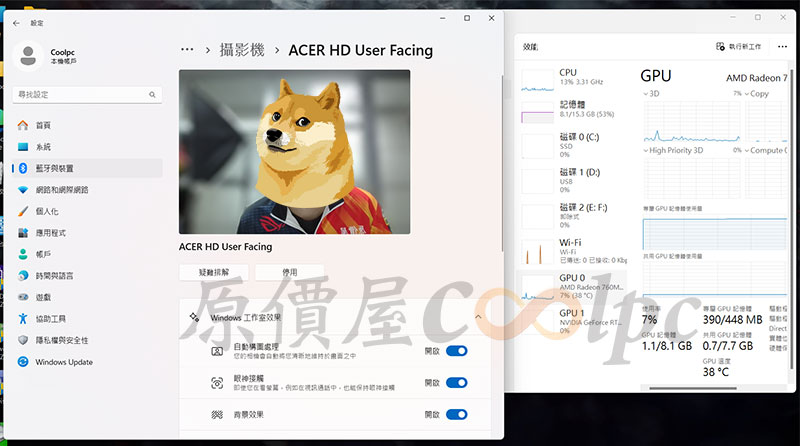Viewport: 800px width, 446px height.
Task: Open Task Manager more options ellipsis
Action: coord(782,46)
